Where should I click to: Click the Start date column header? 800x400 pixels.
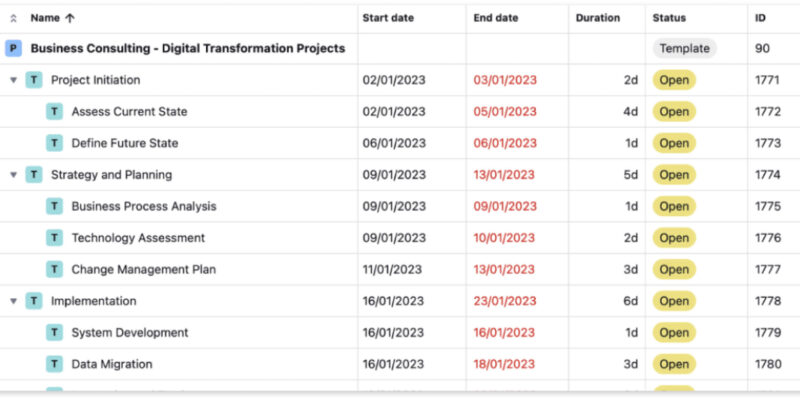pyautogui.click(x=388, y=18)
